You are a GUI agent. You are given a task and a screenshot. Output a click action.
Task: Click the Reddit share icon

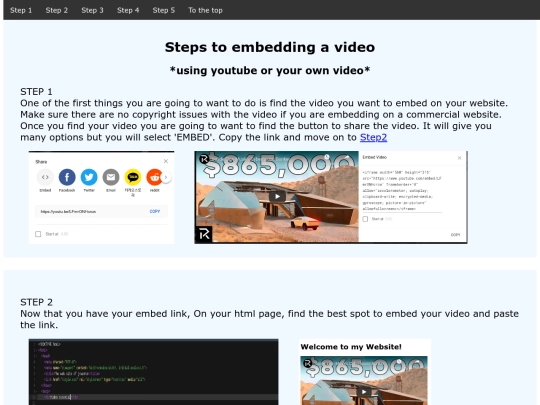click(x=154, y=177)
